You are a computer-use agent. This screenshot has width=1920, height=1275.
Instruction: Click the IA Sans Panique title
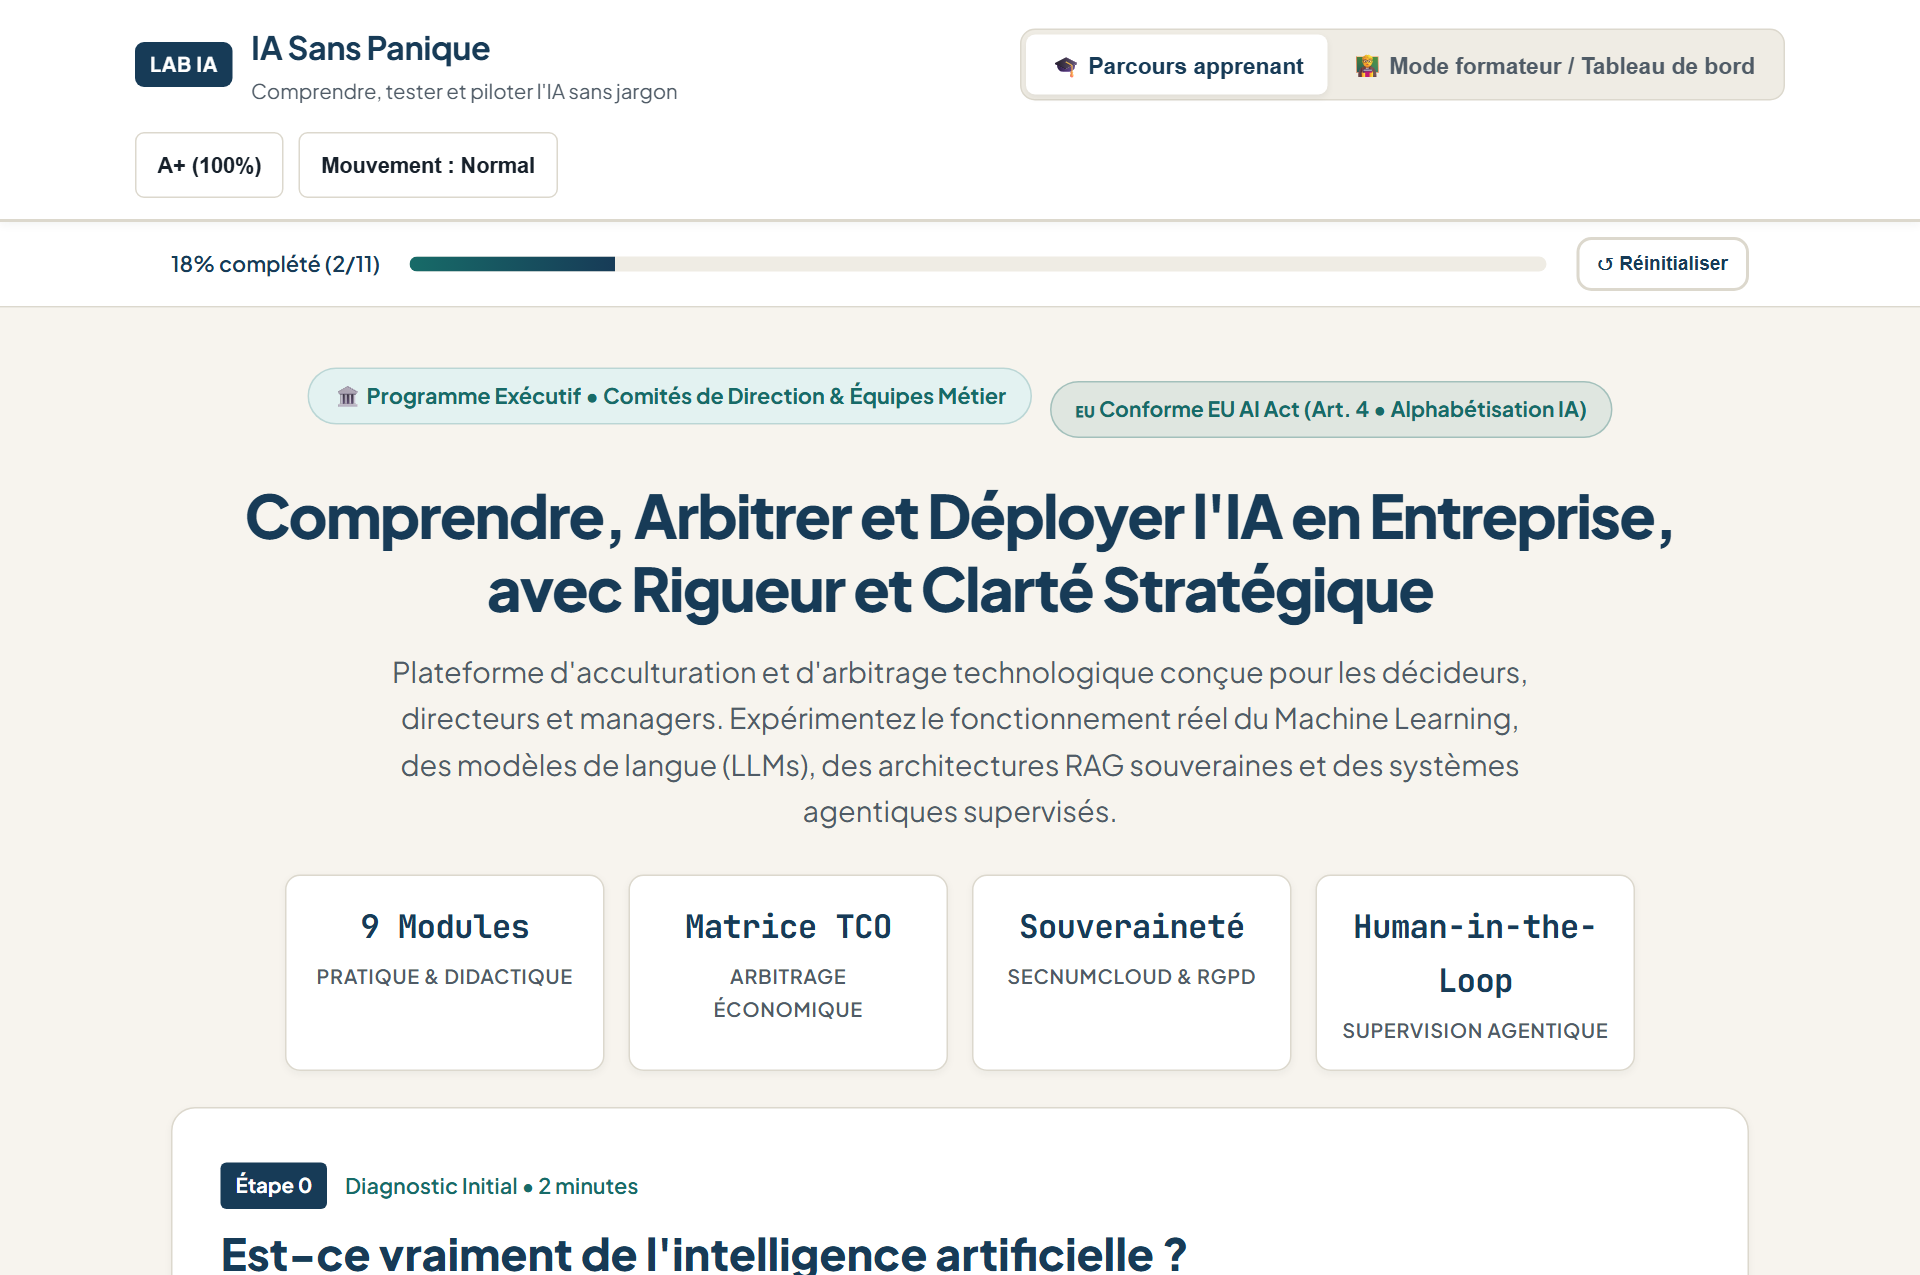pos(370,48)
